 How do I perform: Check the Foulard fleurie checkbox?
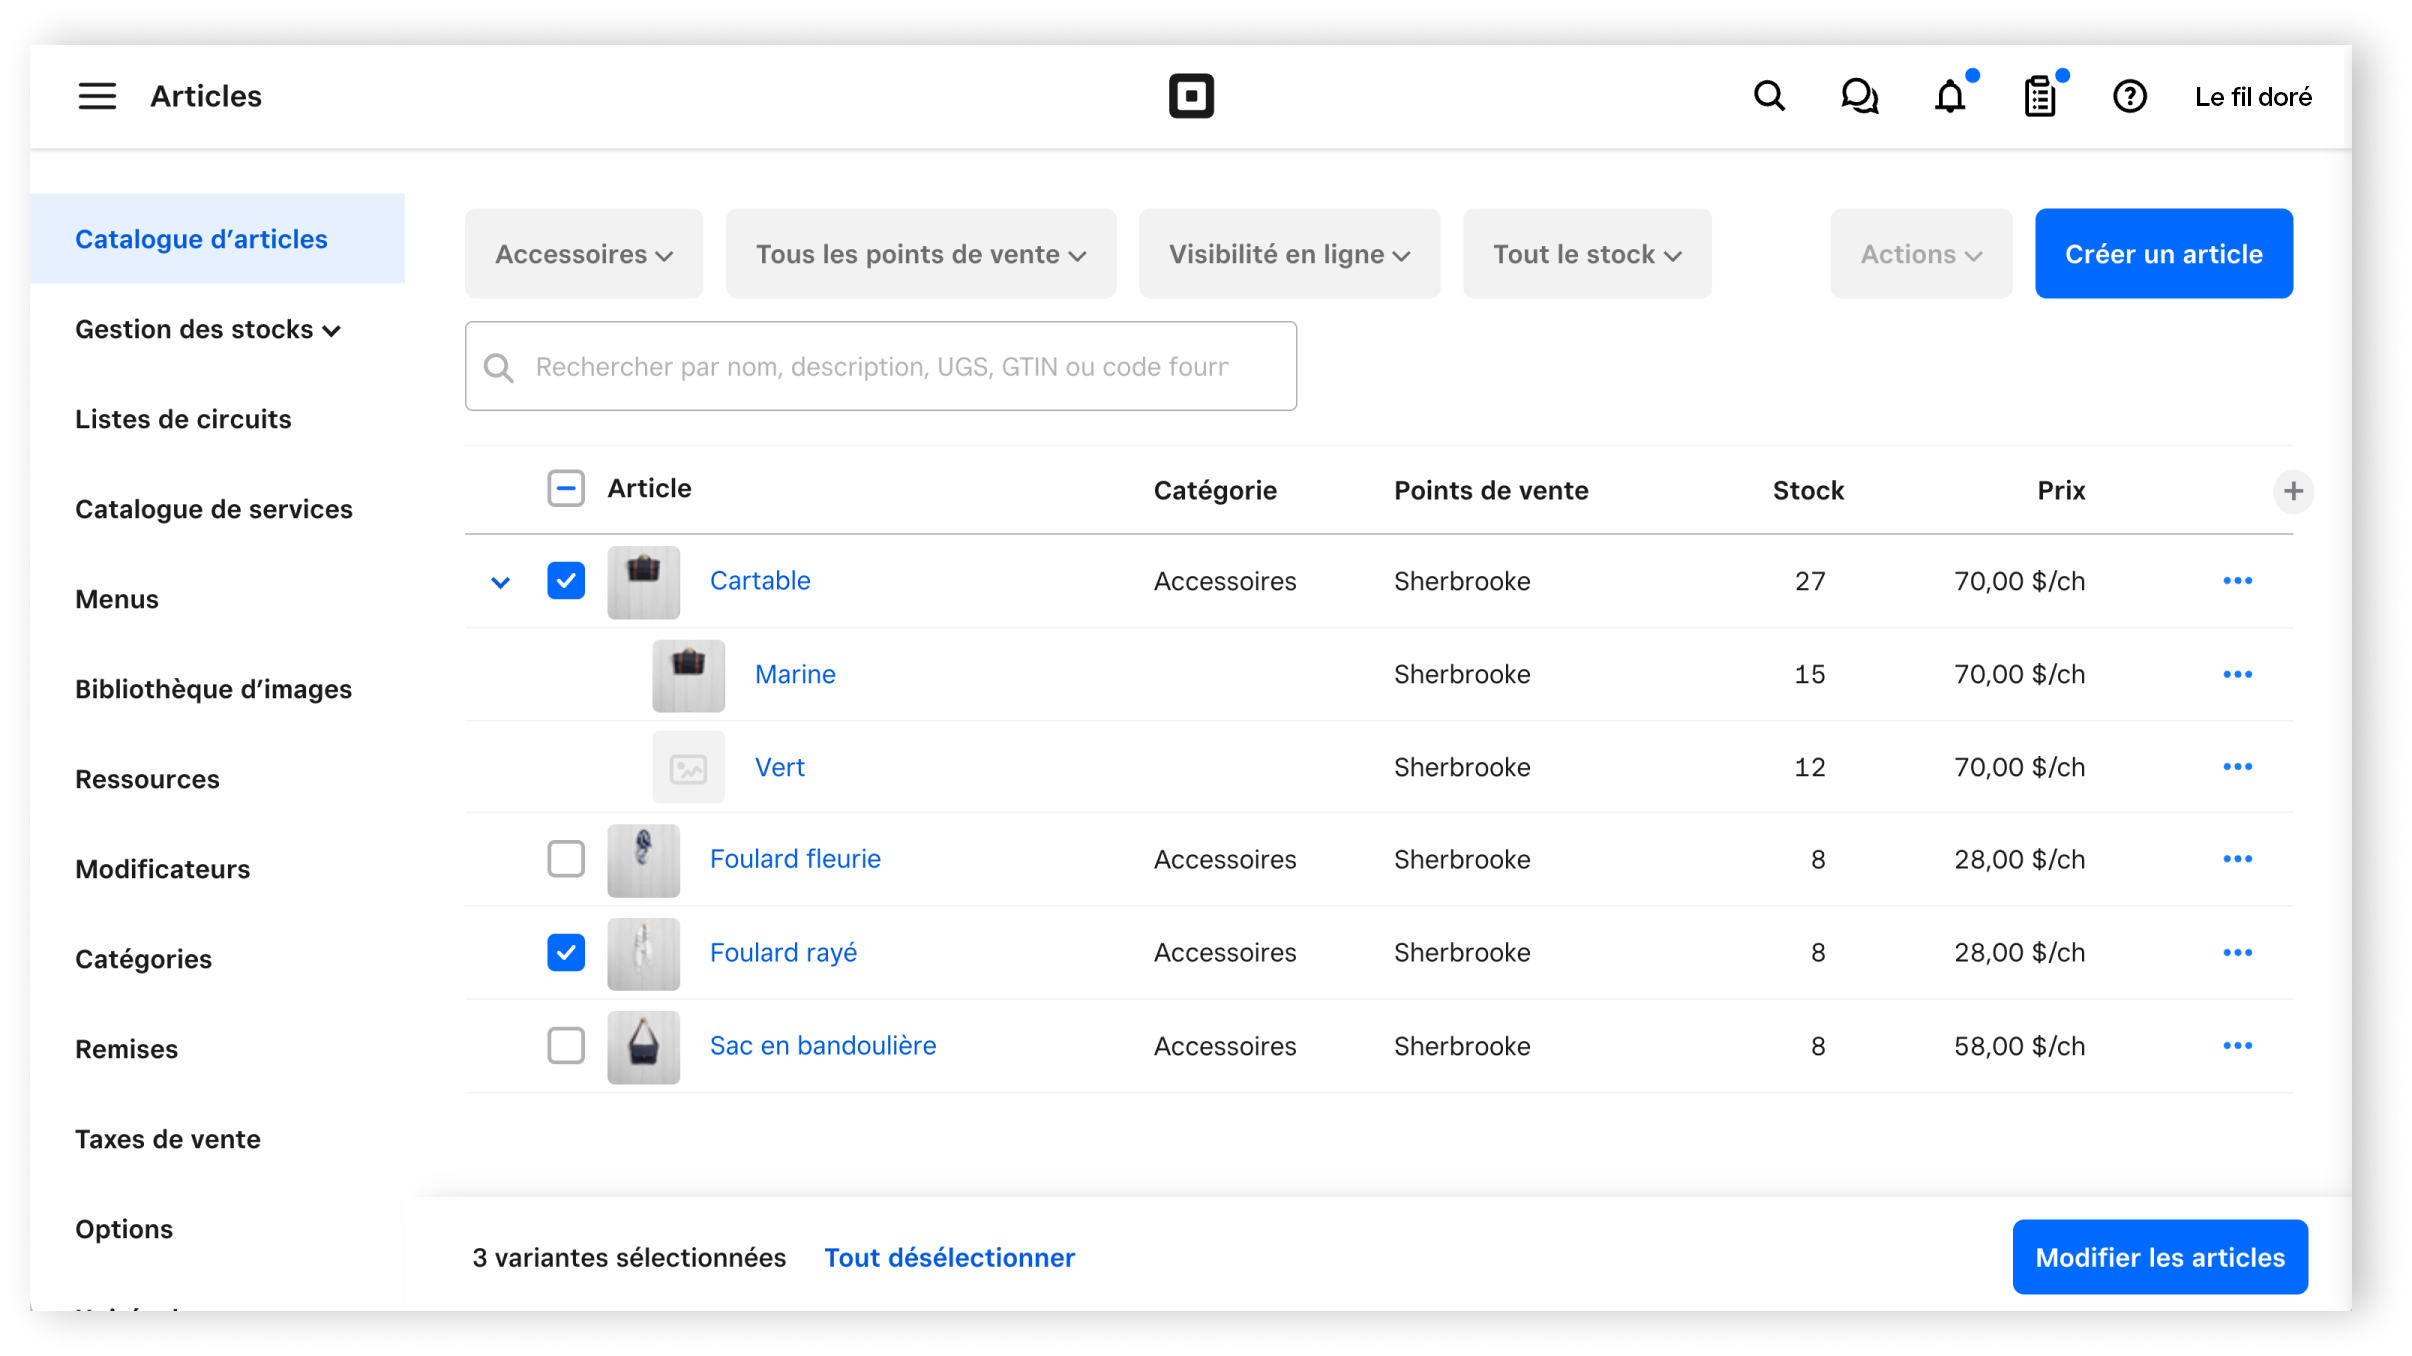point(566,859)
